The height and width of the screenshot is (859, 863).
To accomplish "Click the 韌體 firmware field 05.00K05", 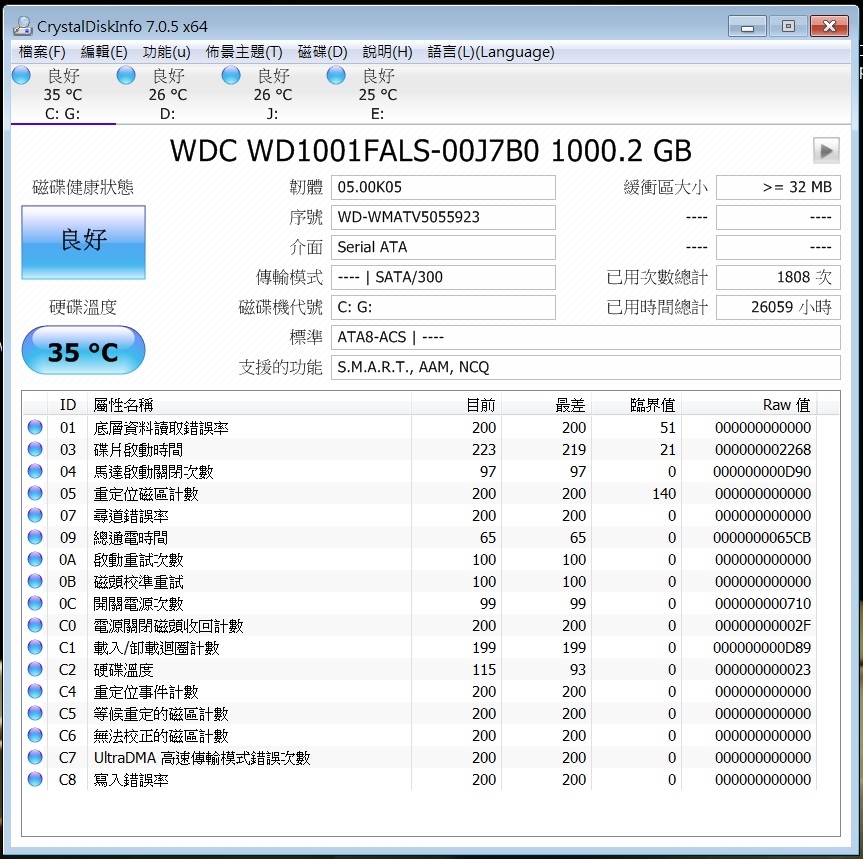I will (x=443, y=188).
